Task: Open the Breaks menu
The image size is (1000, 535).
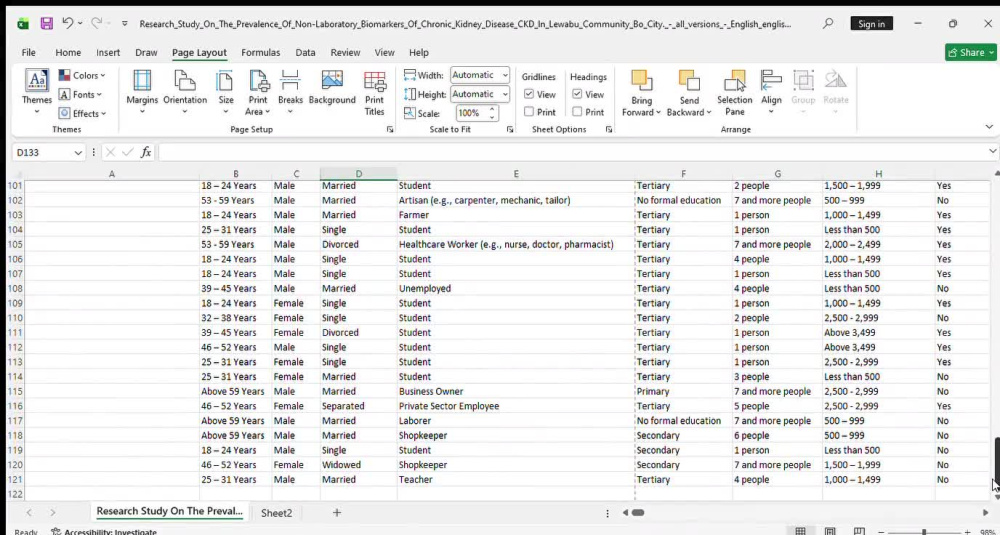Action: 290,92
